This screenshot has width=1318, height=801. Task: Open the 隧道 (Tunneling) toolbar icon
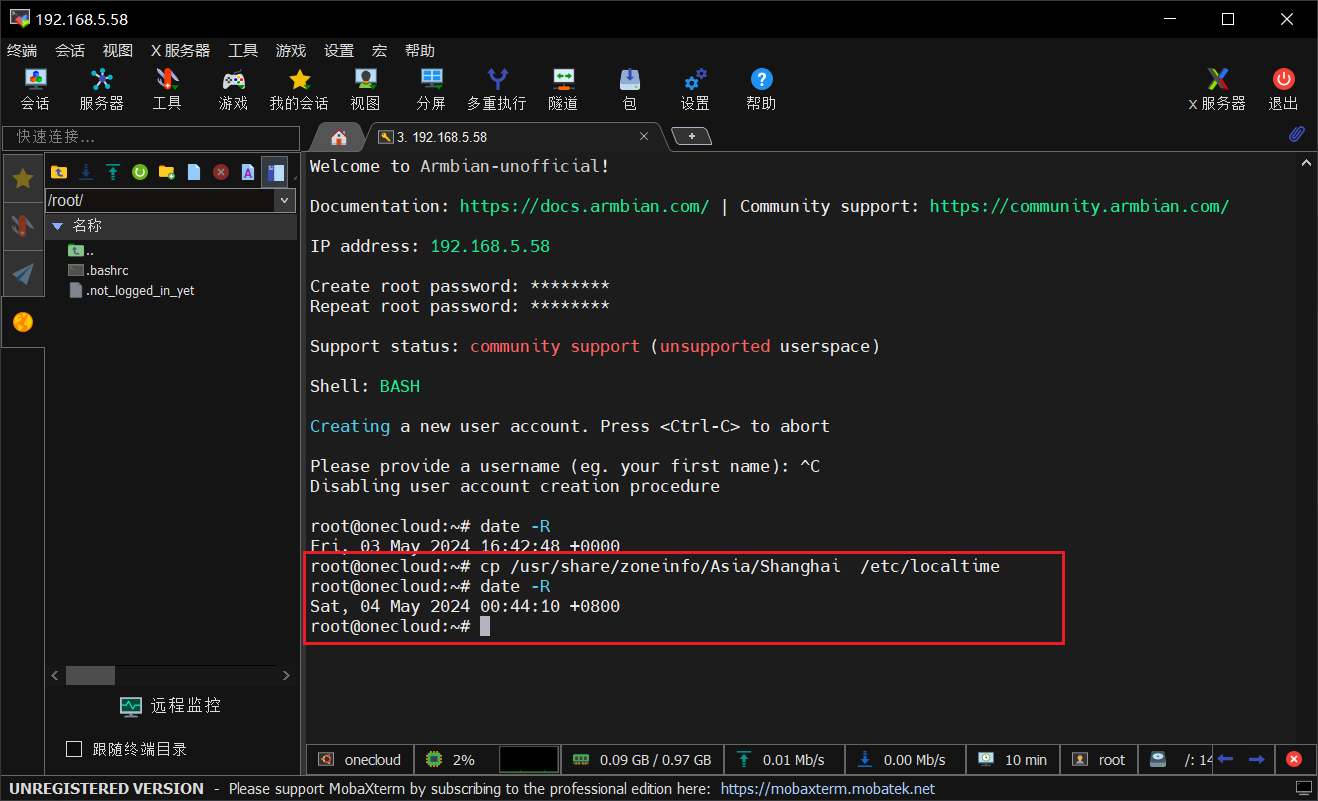pos(563,89)
